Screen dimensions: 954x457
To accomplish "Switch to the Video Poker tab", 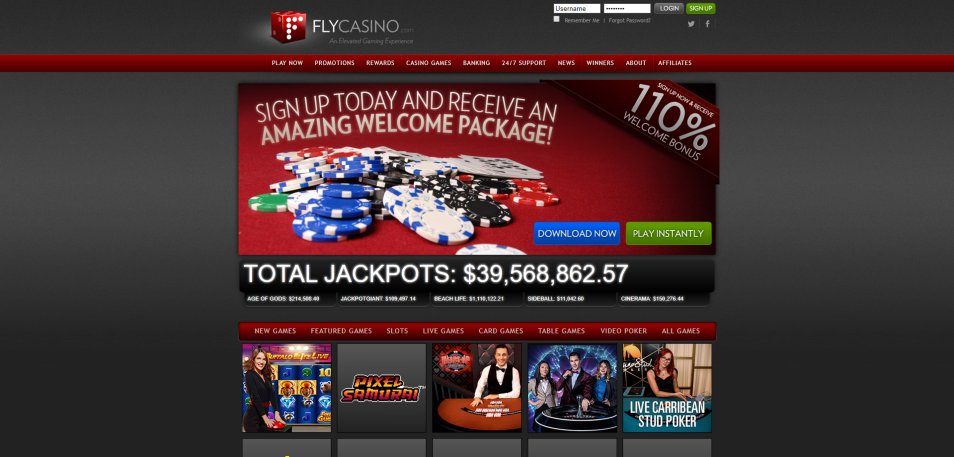I will click(624, 331).
